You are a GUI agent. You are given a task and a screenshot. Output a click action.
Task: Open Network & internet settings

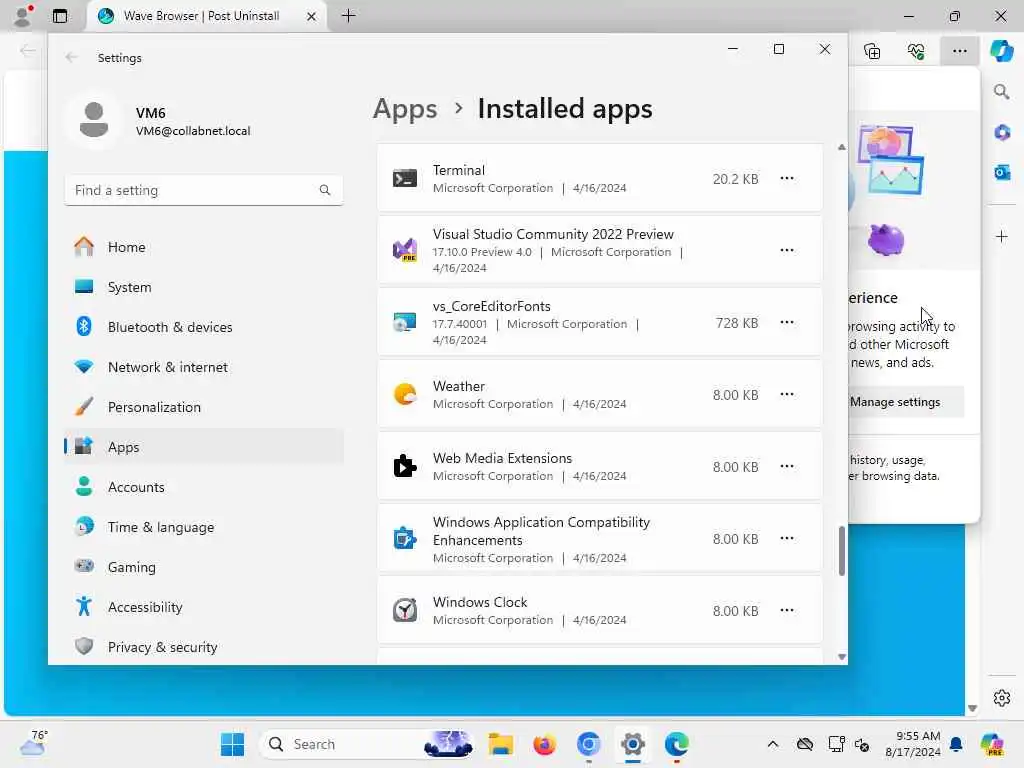click(204, 367)
